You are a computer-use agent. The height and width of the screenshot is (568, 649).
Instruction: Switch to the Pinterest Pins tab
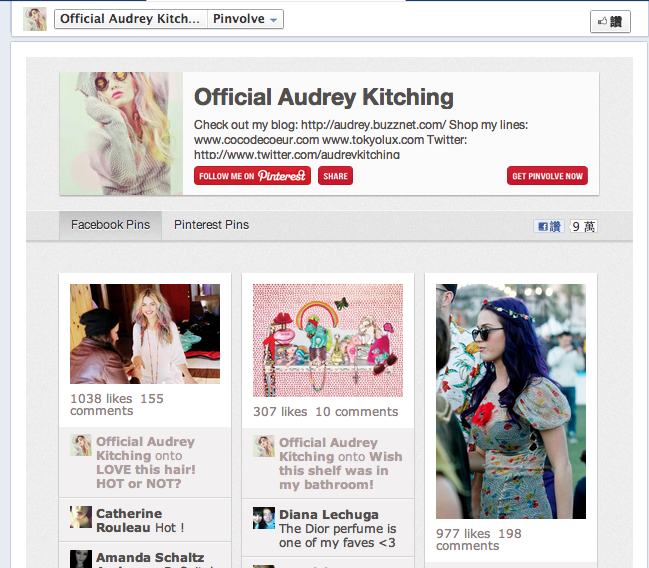point(211,225)
